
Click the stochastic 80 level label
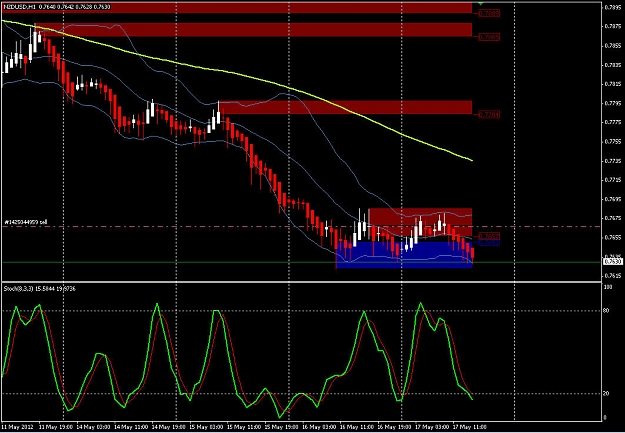click(x=606, y=311)
